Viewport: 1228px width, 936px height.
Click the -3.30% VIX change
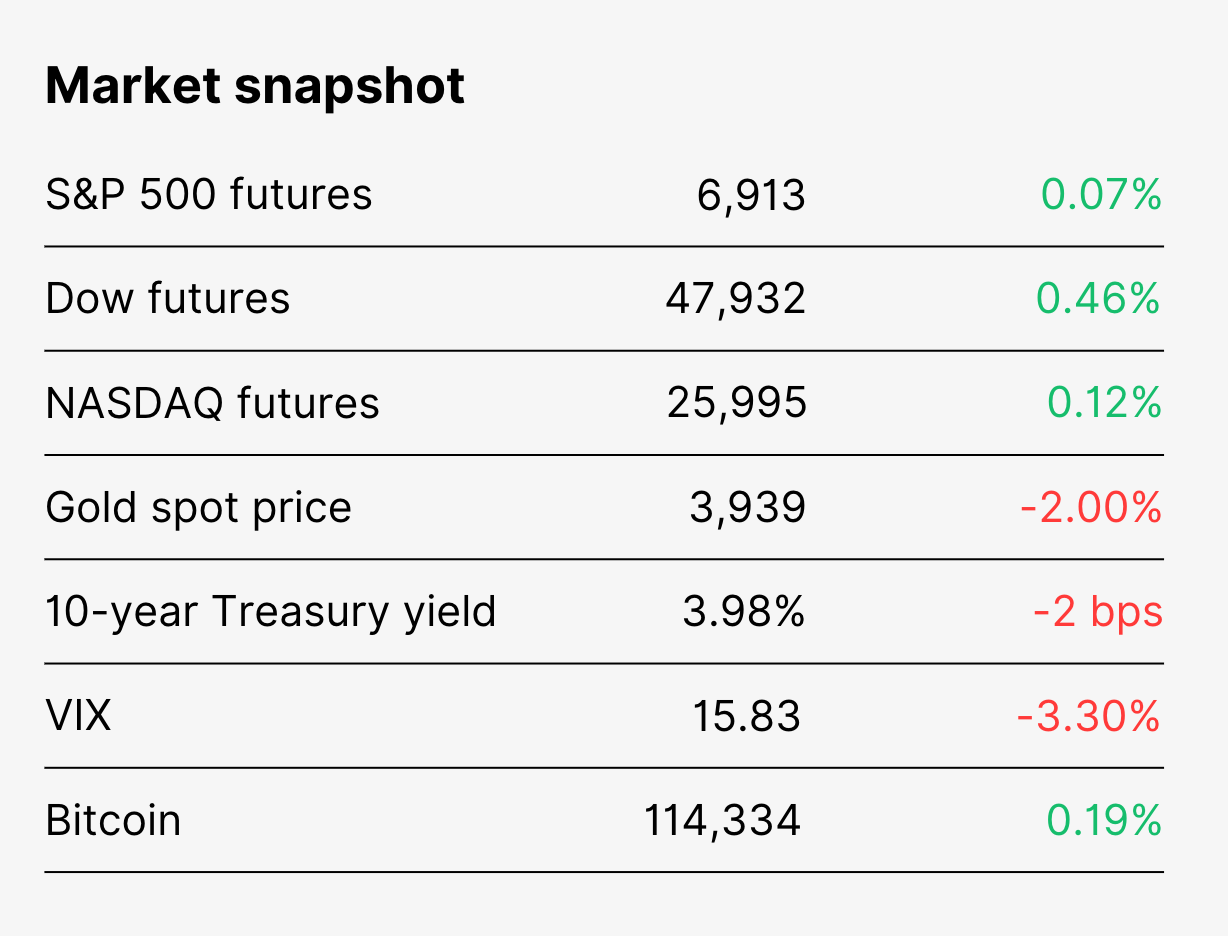pos(1090,716)
